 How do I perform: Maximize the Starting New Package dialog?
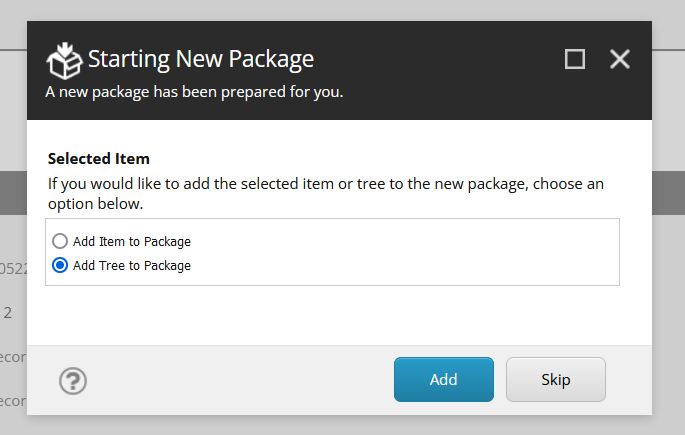click(575, 59)
